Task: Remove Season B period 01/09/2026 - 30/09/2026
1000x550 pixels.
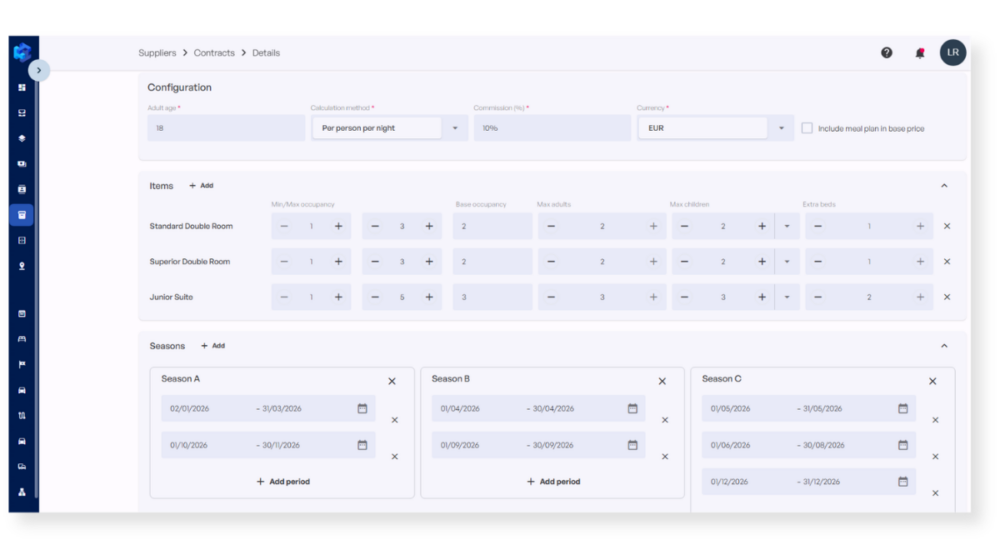Action: pos(665,456)
